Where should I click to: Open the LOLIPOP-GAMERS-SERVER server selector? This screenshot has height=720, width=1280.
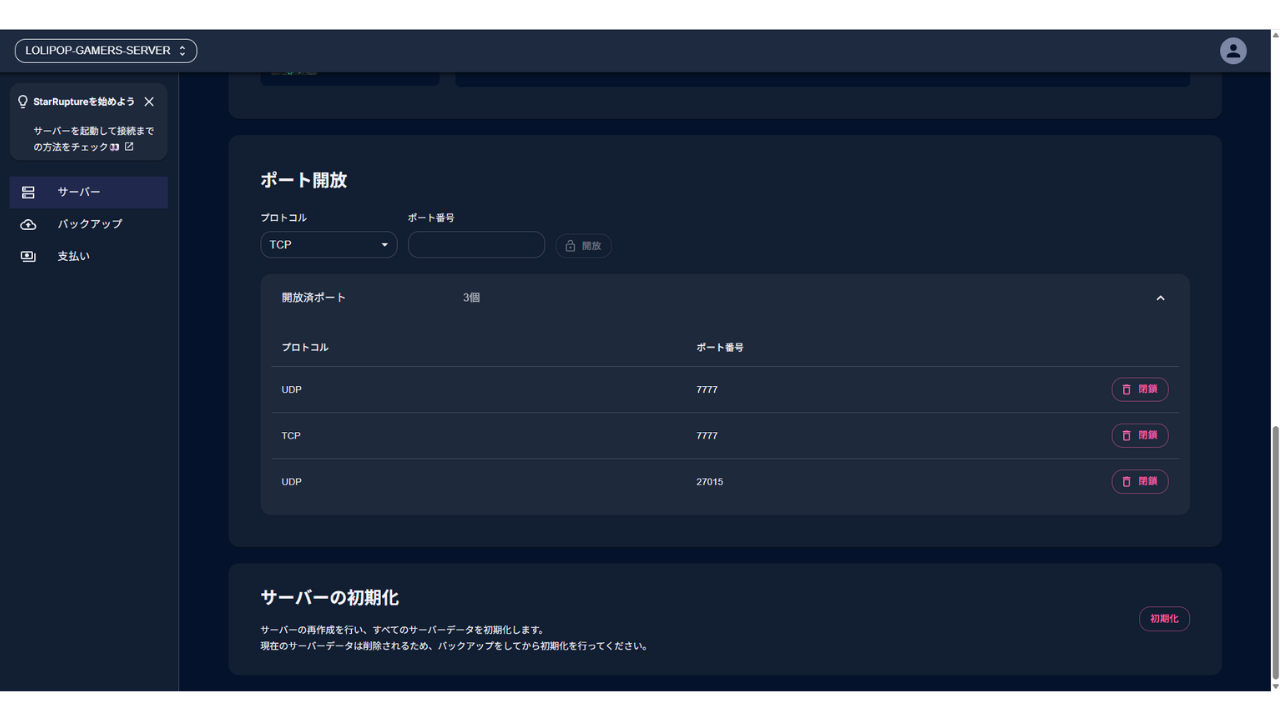click(x=106, y=51)
